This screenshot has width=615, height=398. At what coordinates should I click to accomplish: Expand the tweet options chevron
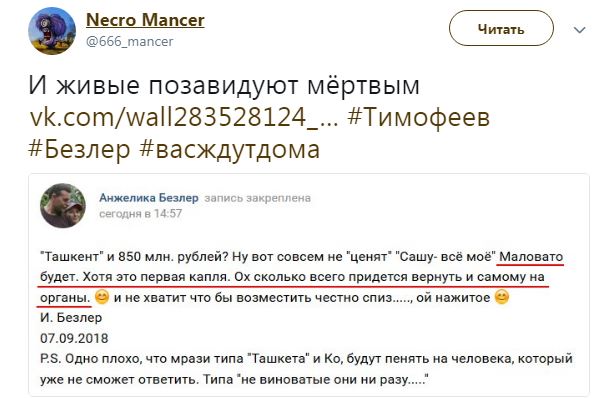tap(579, 30)
